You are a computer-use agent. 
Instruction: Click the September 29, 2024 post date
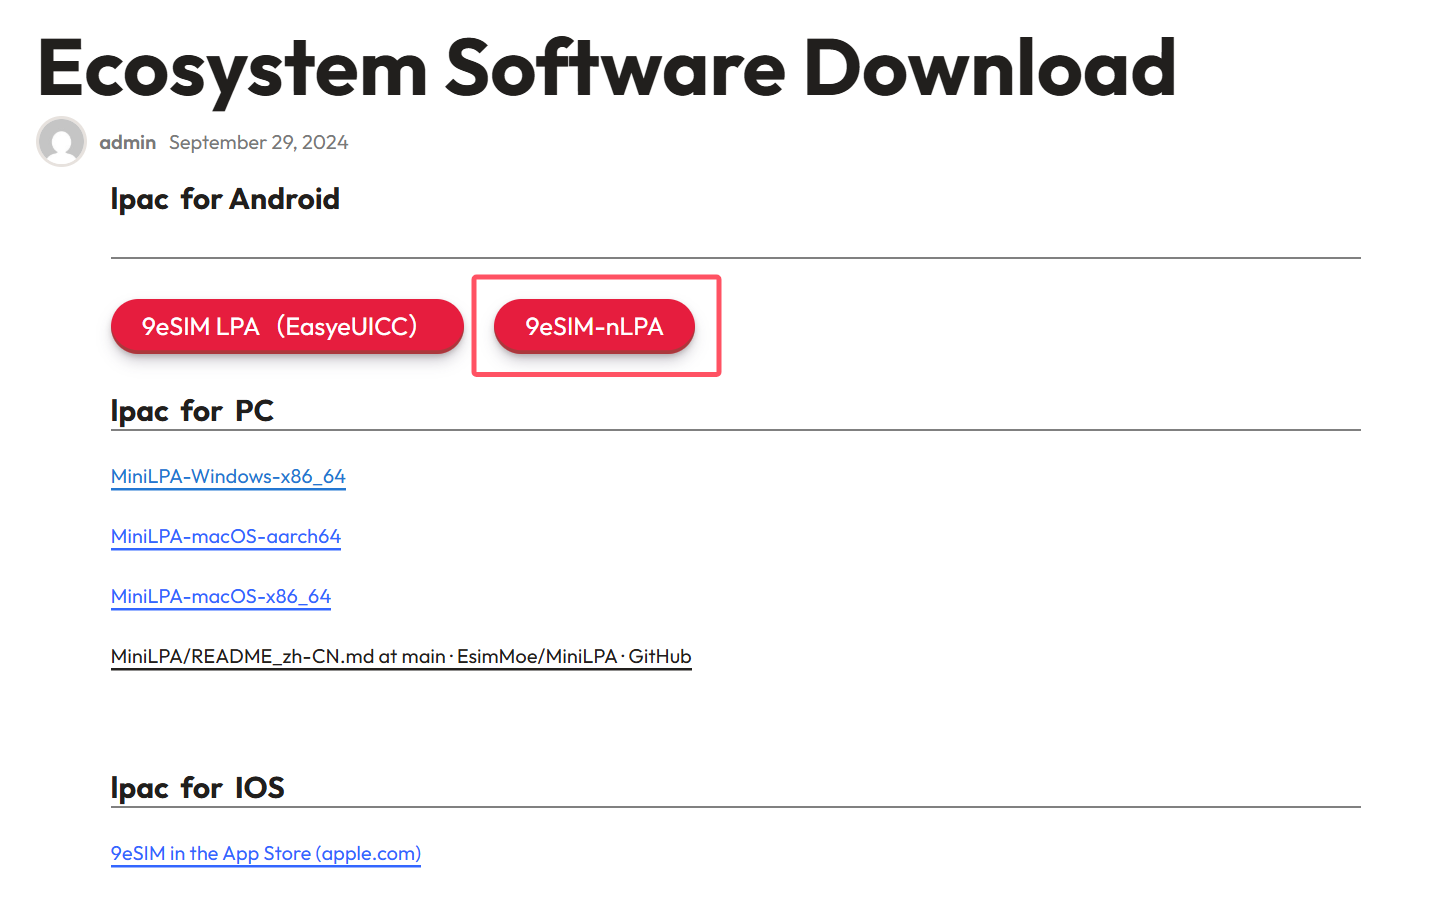click(x=258, y=142)
